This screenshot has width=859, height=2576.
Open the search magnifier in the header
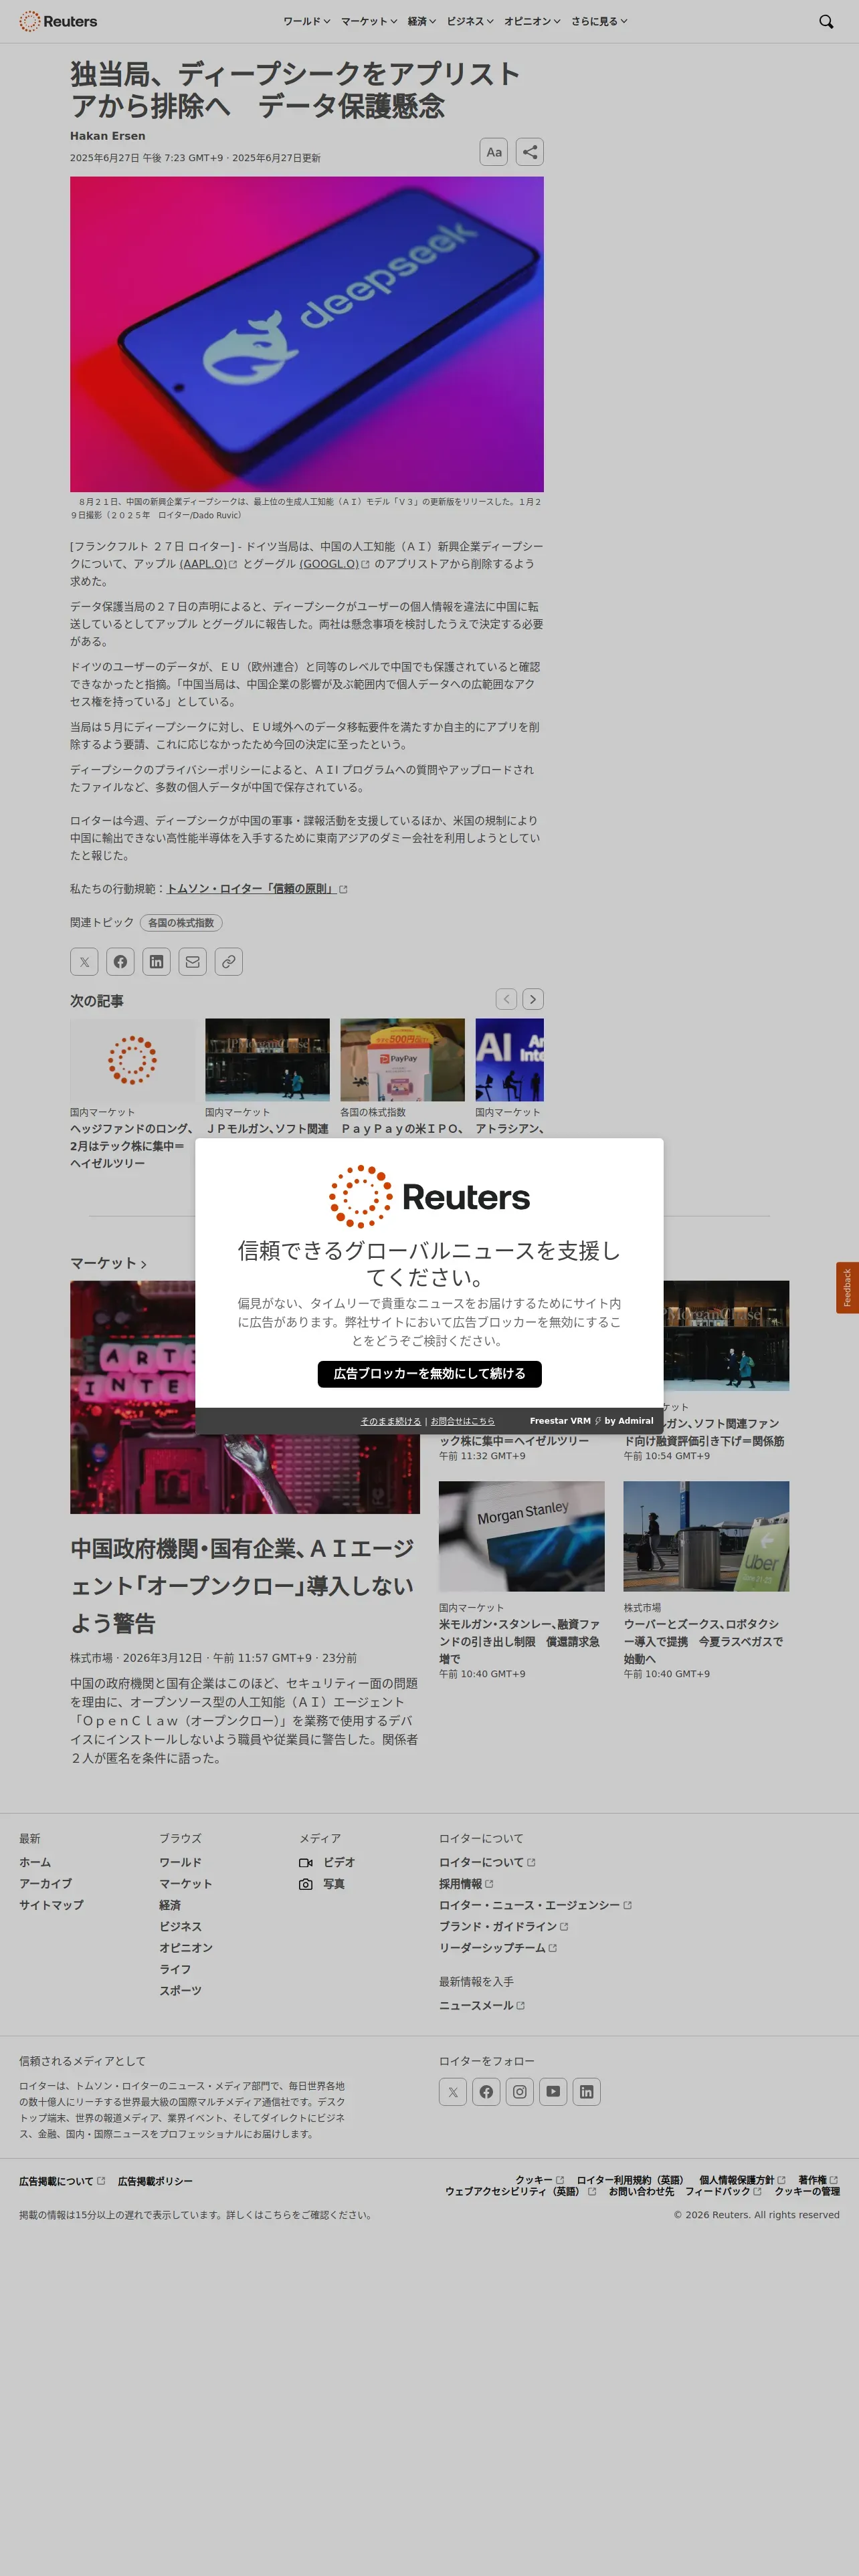point(826,21)
